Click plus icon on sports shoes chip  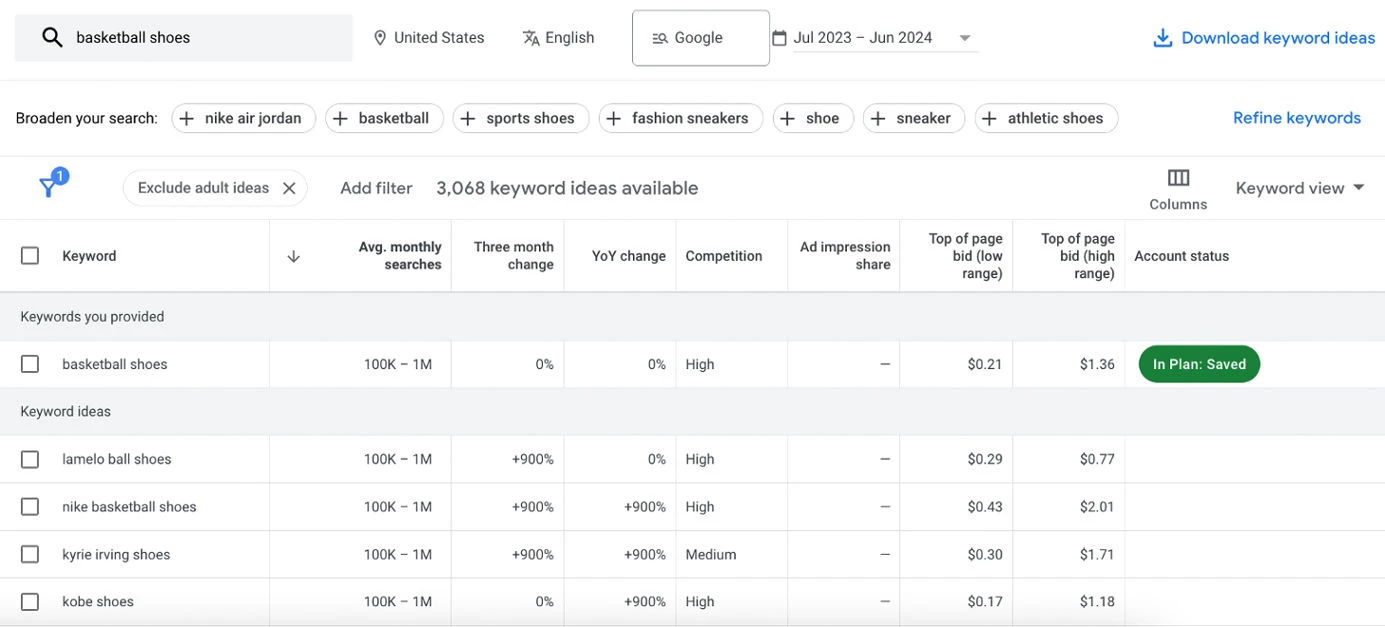click(x=467, y=118)
